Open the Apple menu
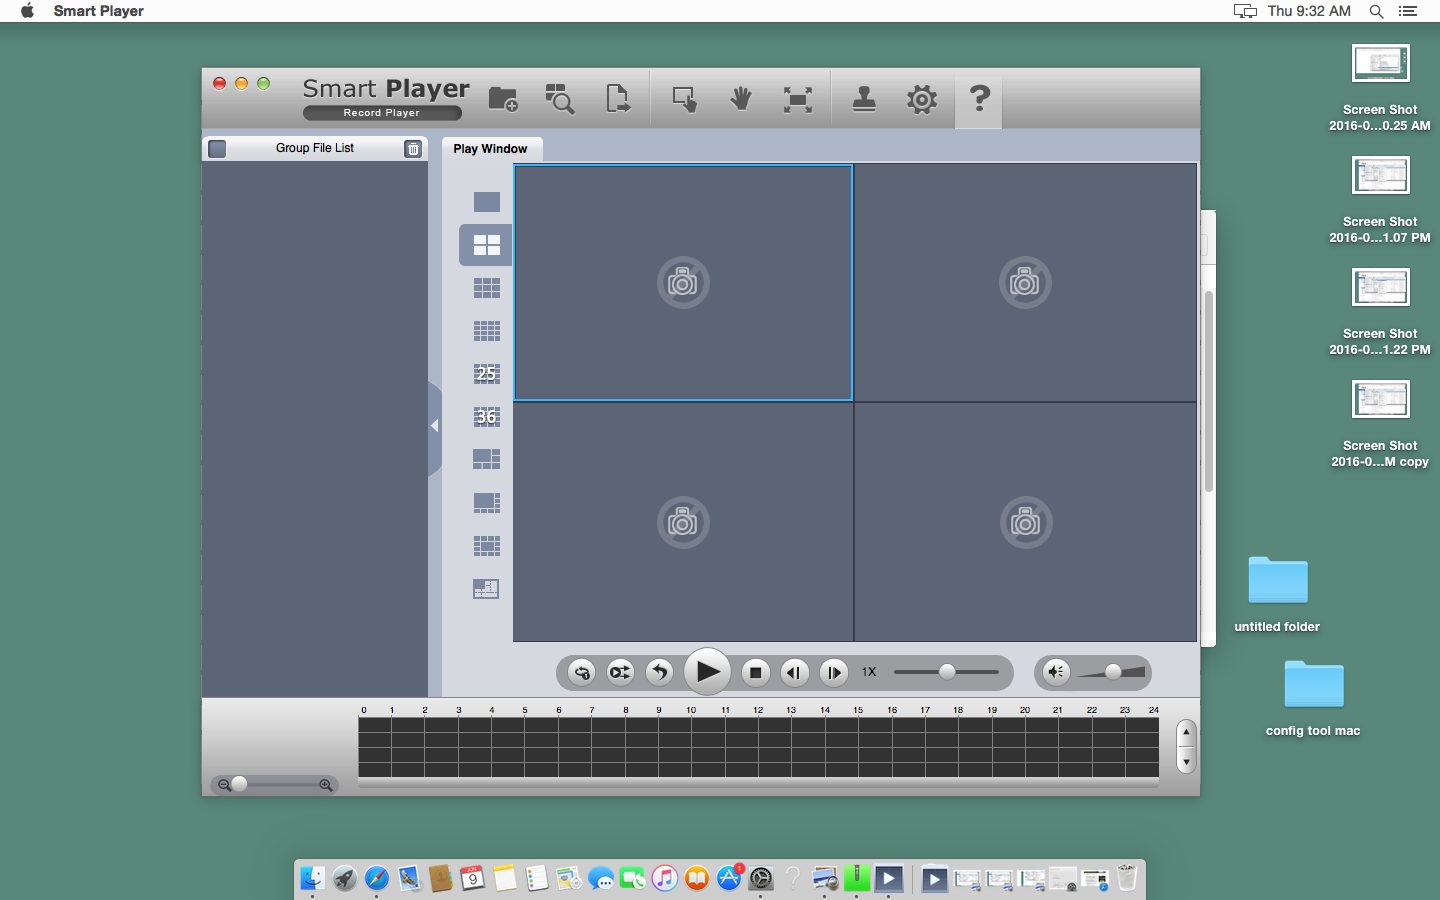The image size is (1440, 900). (x=27, y=11)
